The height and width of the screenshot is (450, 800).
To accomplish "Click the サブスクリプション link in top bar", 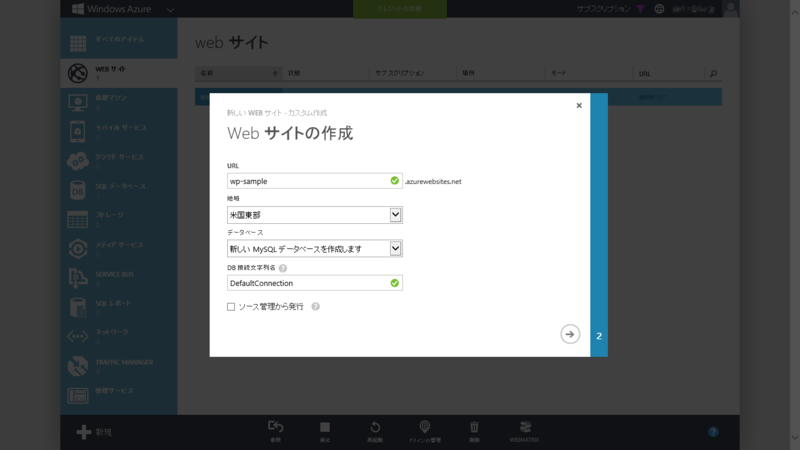I will (604, 9).
